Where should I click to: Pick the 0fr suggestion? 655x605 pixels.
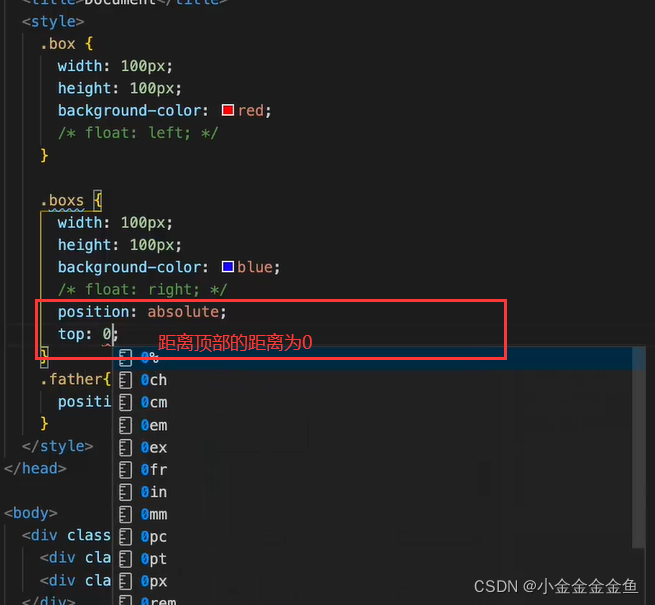373,470
